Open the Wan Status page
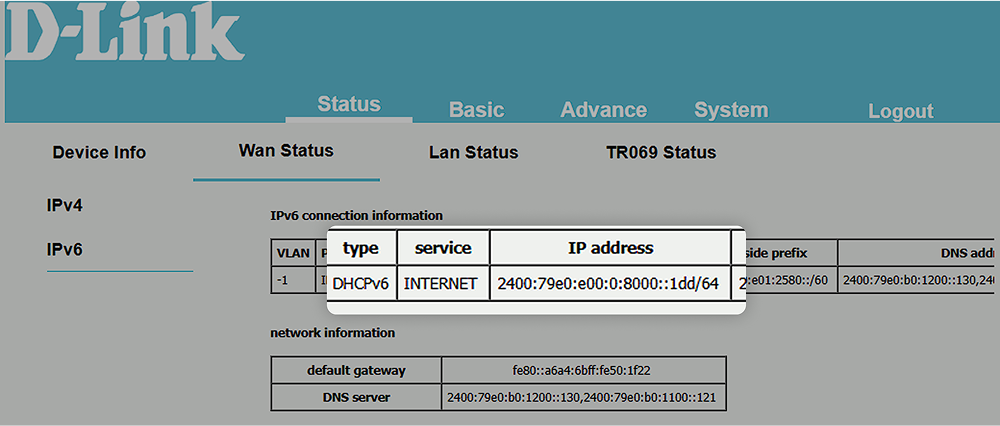 tap(286, 151)
